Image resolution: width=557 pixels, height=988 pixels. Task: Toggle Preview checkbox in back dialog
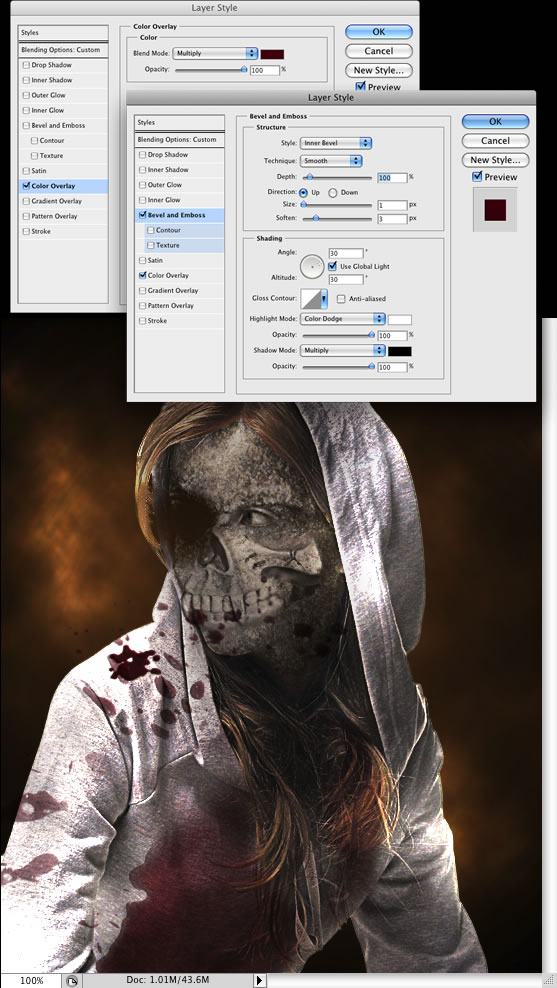360,87
